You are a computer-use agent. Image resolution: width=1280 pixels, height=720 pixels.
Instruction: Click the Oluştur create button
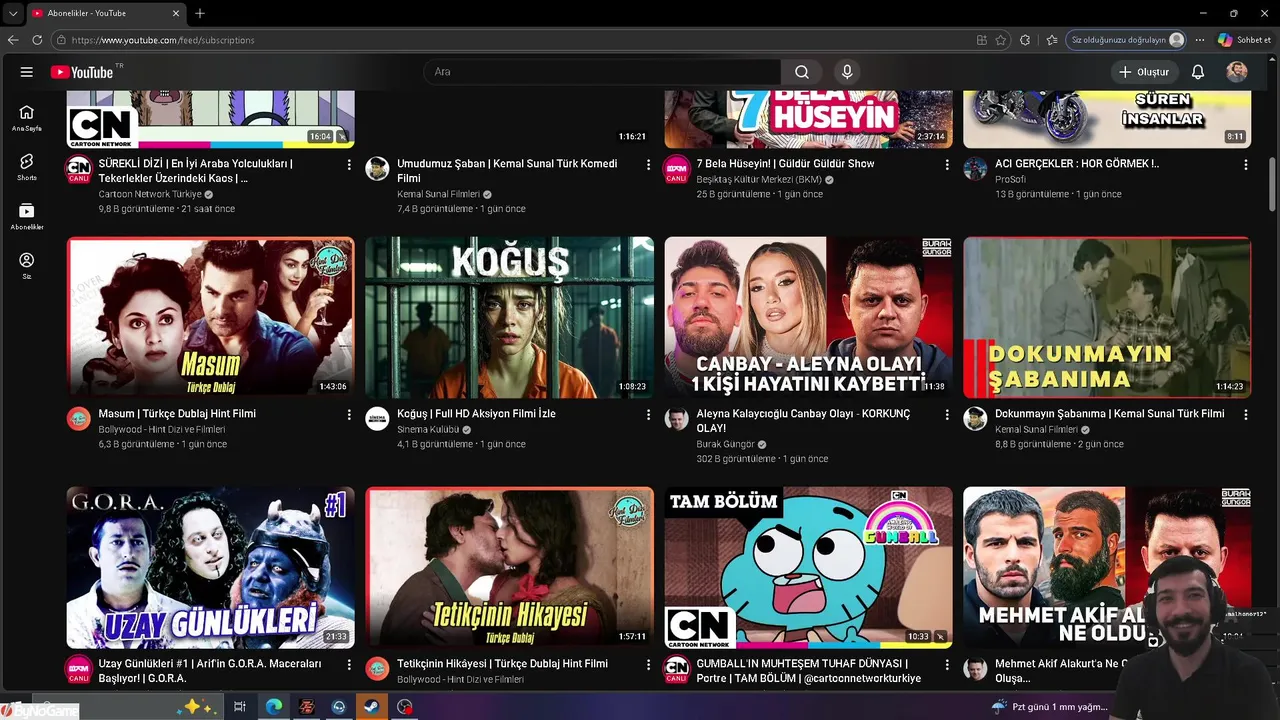click(x=1143, y=72)
